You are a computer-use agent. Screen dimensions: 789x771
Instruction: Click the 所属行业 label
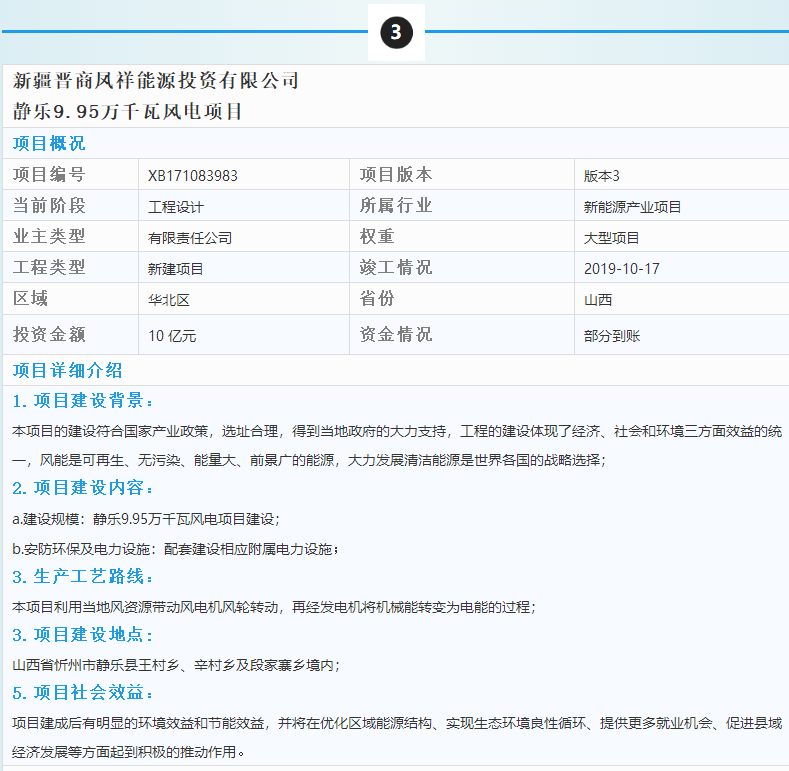coord(396,205)
